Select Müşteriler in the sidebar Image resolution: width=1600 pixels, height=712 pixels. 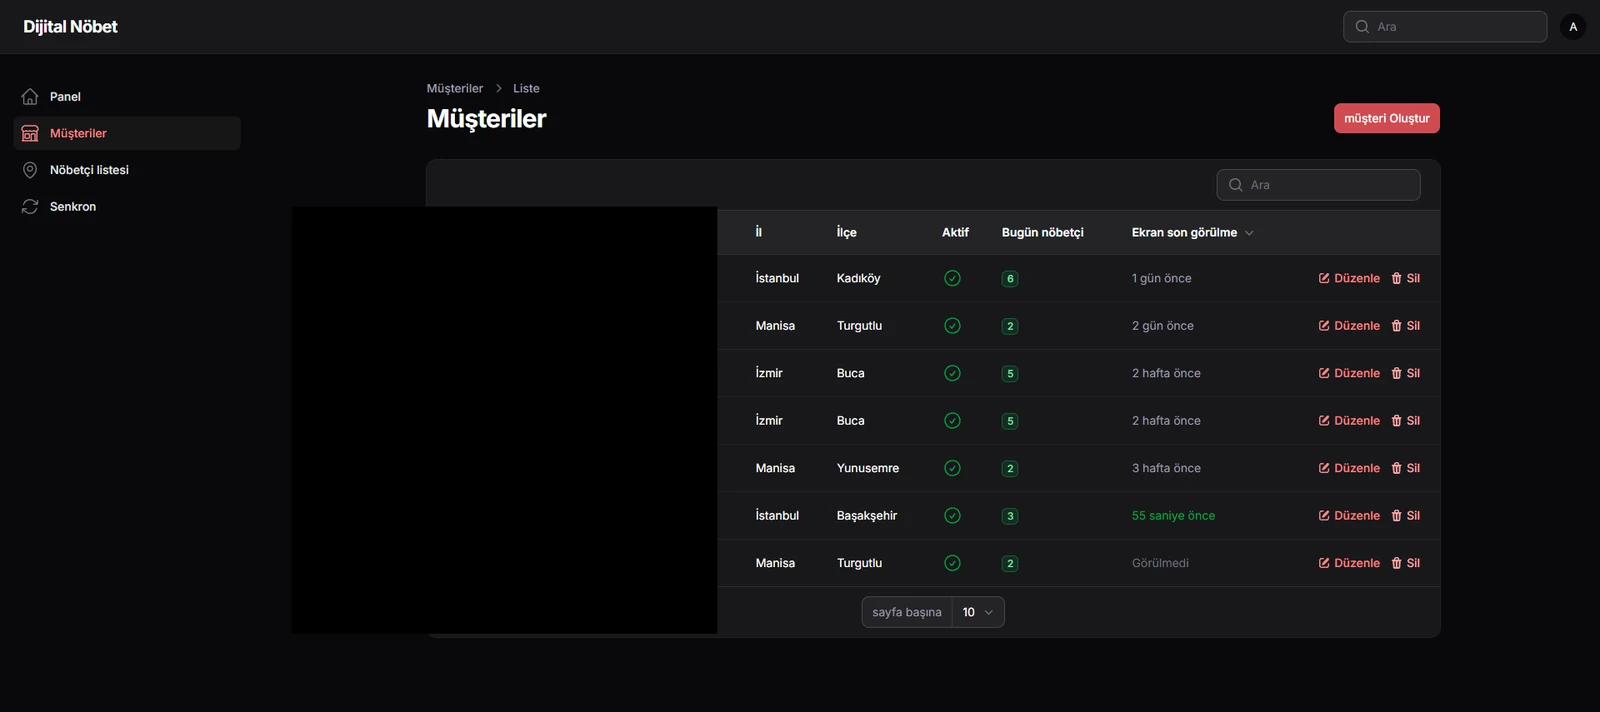point(127,133)
